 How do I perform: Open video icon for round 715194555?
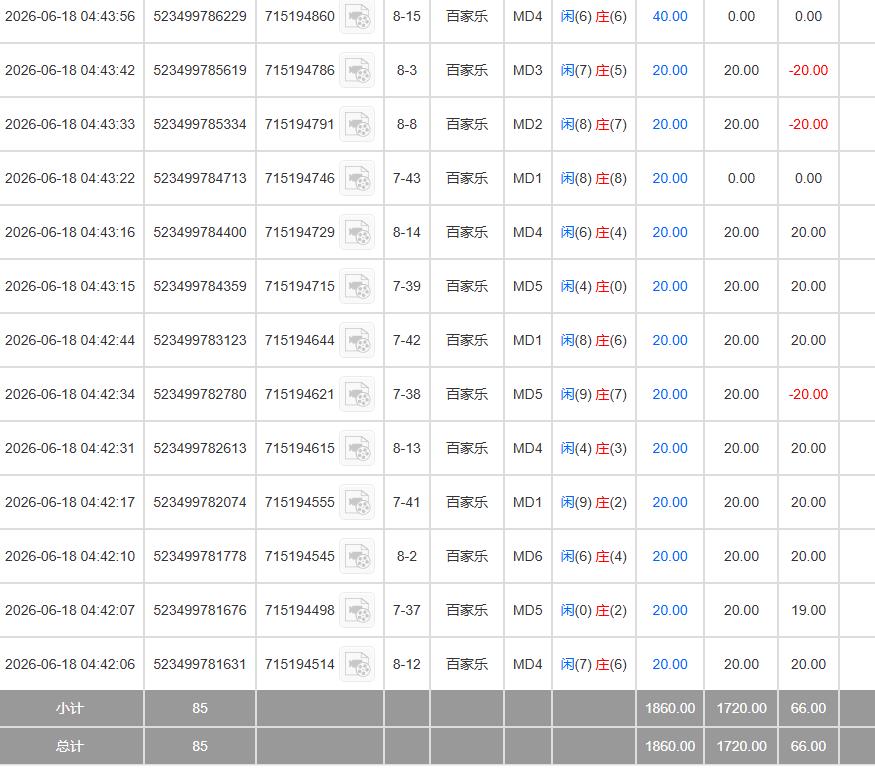point(357,502)
